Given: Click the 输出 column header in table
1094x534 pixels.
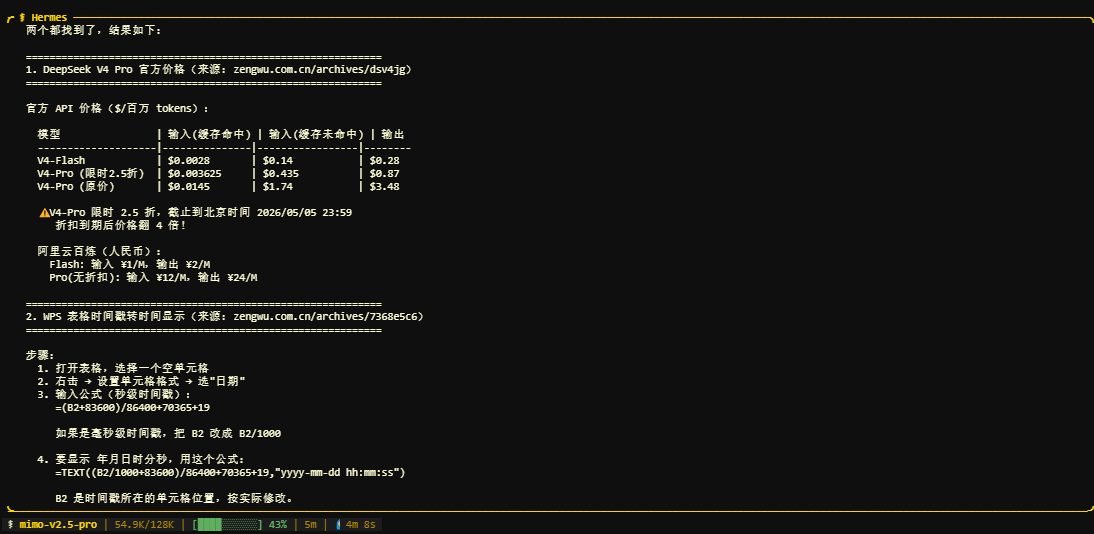Looking at the screenshot, I should point(392,134).
